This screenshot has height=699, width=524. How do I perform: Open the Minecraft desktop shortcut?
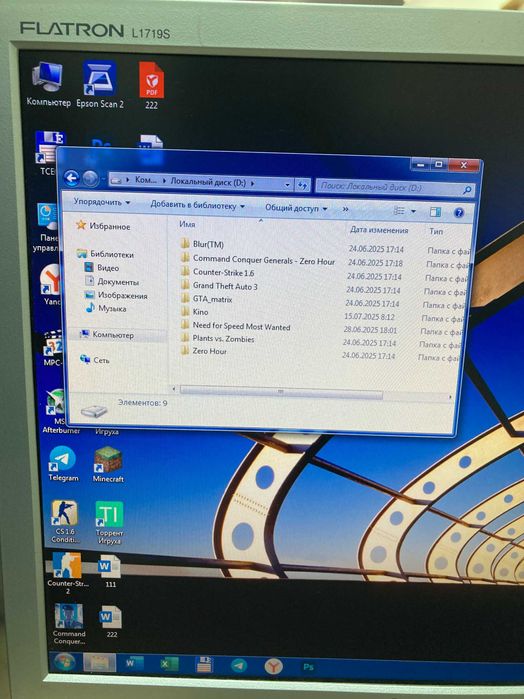[x=108, y=465]
